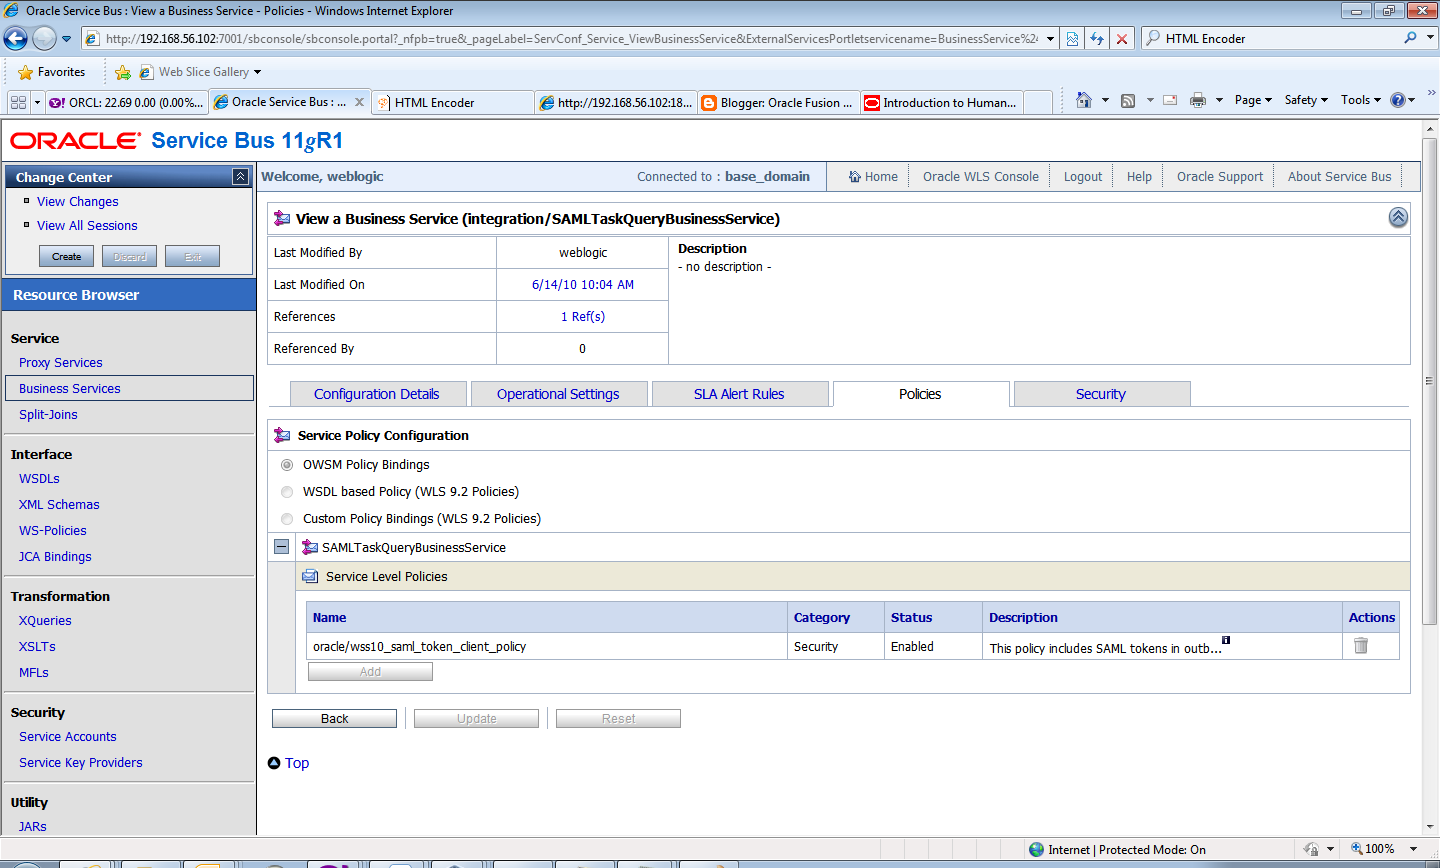Screen dimensions: 1440x868
Task: Click the add to favorites bar icon
Action: [x=123, y=72]
